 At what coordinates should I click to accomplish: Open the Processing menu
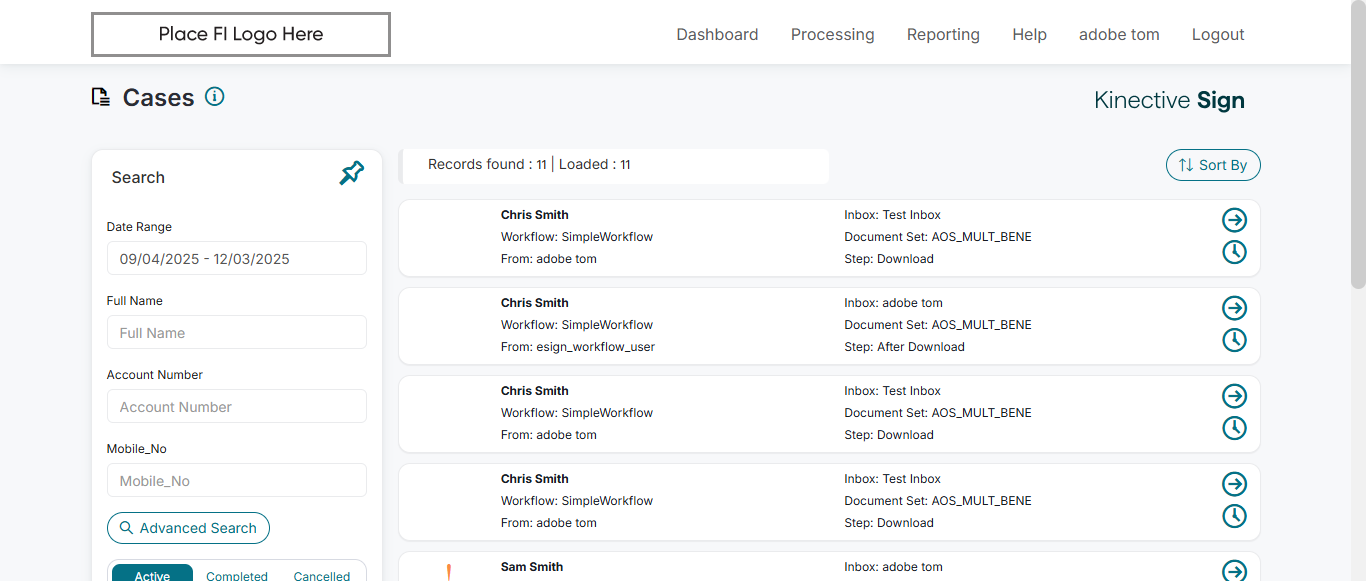pyautogui.click(x=832, y=34)
